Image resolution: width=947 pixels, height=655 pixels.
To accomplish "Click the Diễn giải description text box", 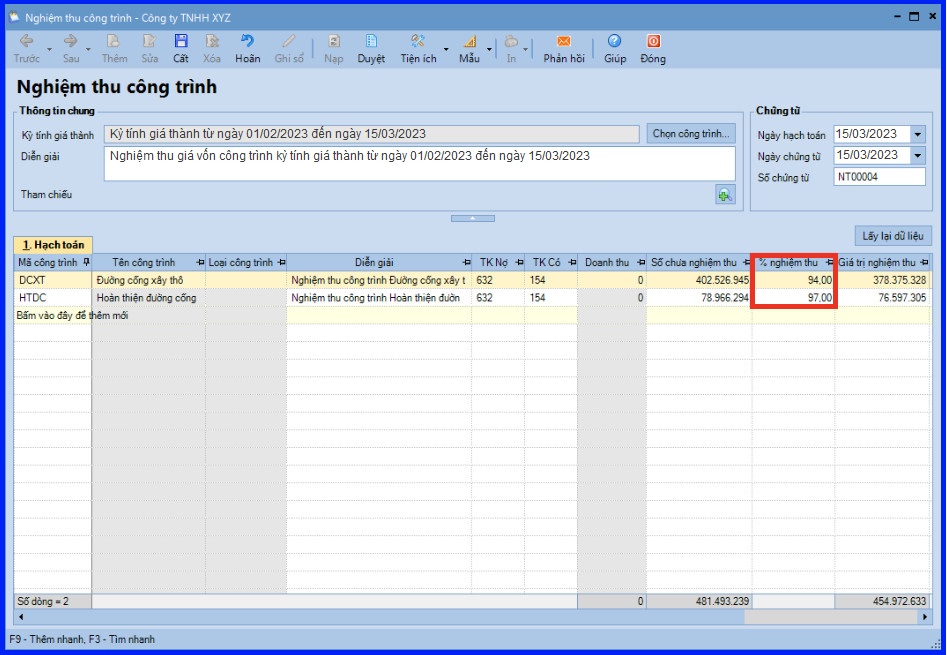I will pyautogui.click(x=420, y=164).
